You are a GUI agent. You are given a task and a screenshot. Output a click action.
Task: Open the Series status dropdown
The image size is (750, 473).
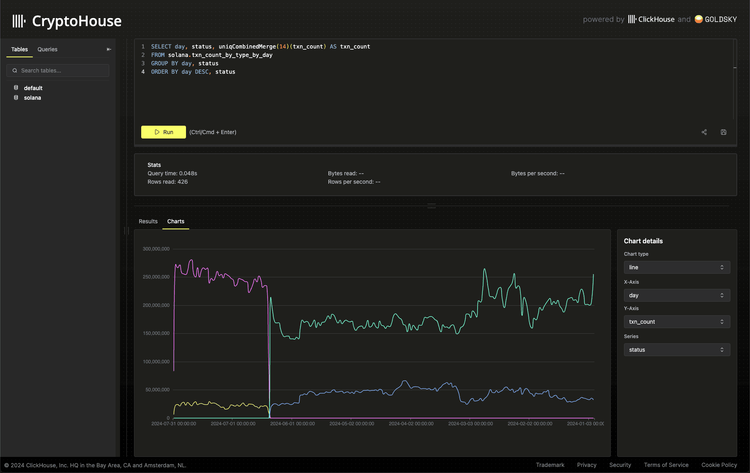(x=676, y=350)
